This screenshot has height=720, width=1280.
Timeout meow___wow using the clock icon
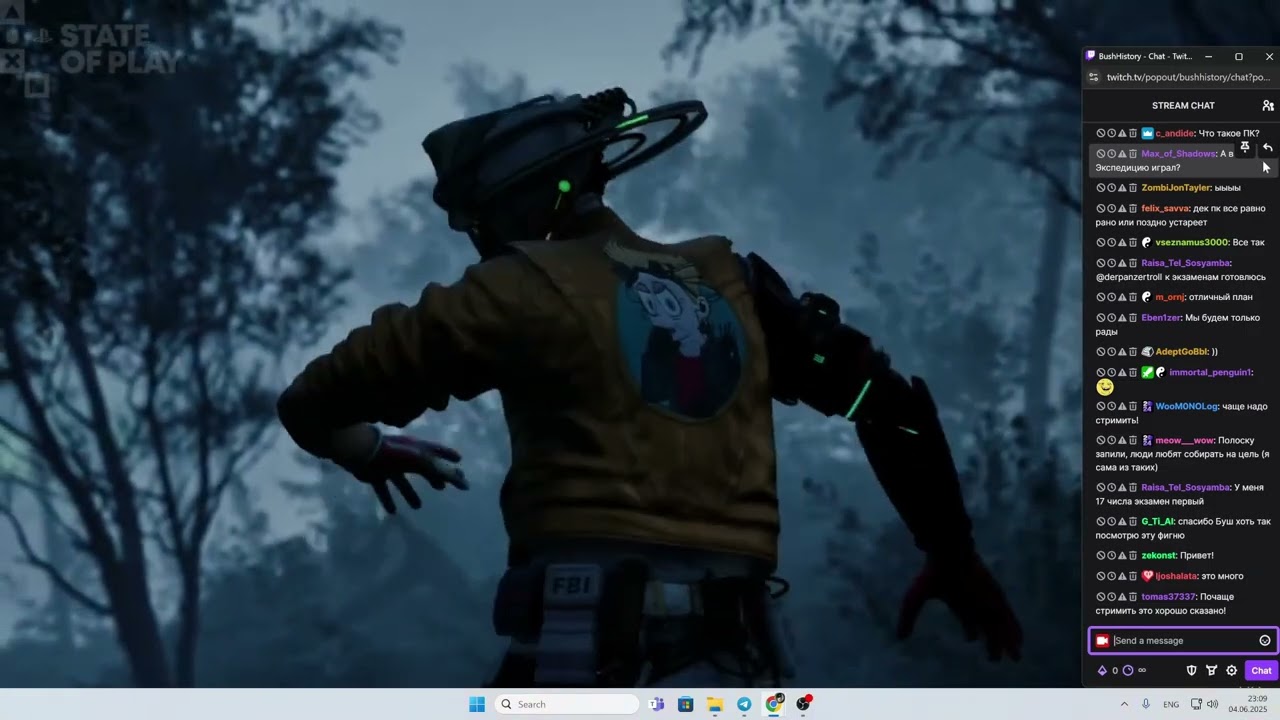pos(1111,441)
